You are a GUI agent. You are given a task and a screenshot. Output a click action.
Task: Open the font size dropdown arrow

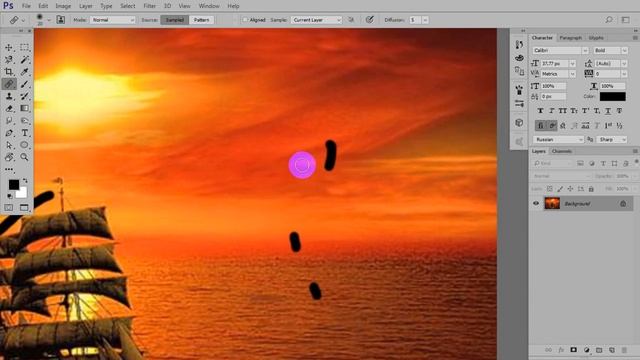[x=572, y=63]
